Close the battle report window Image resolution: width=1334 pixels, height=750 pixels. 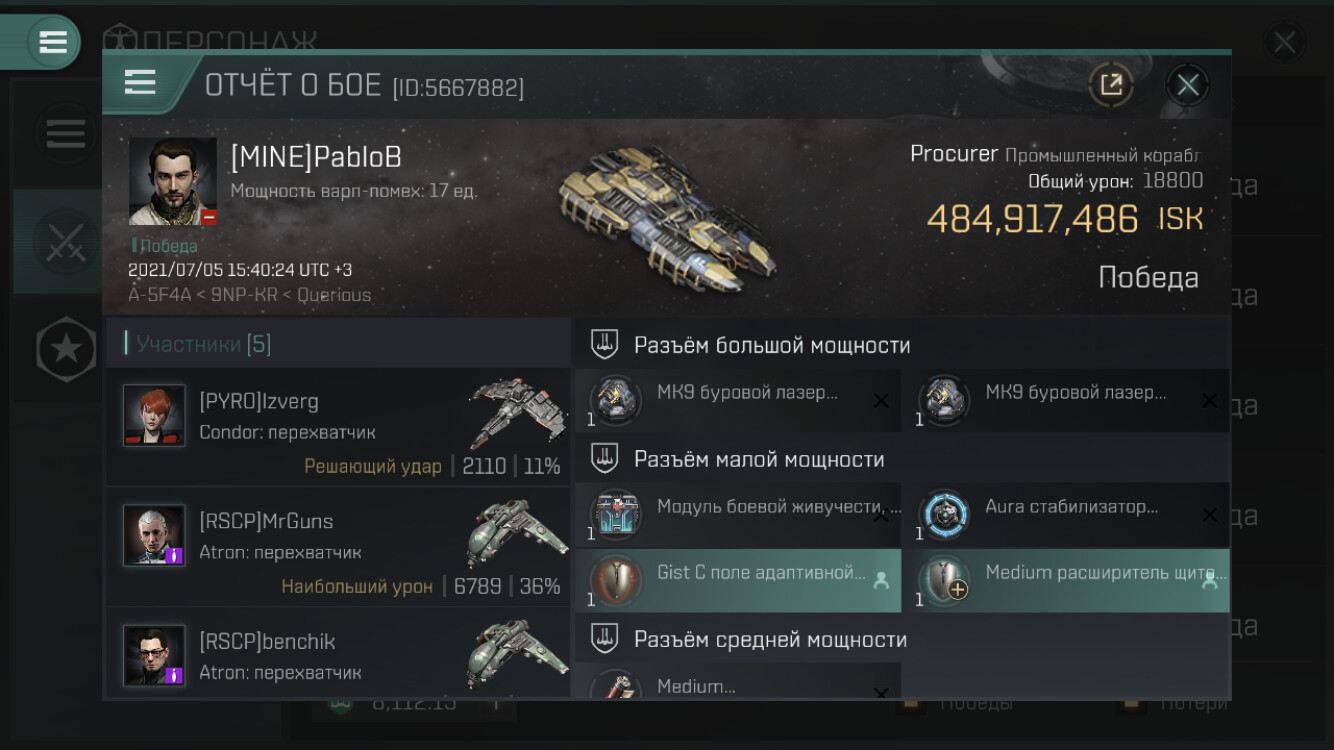(1187, 84)
